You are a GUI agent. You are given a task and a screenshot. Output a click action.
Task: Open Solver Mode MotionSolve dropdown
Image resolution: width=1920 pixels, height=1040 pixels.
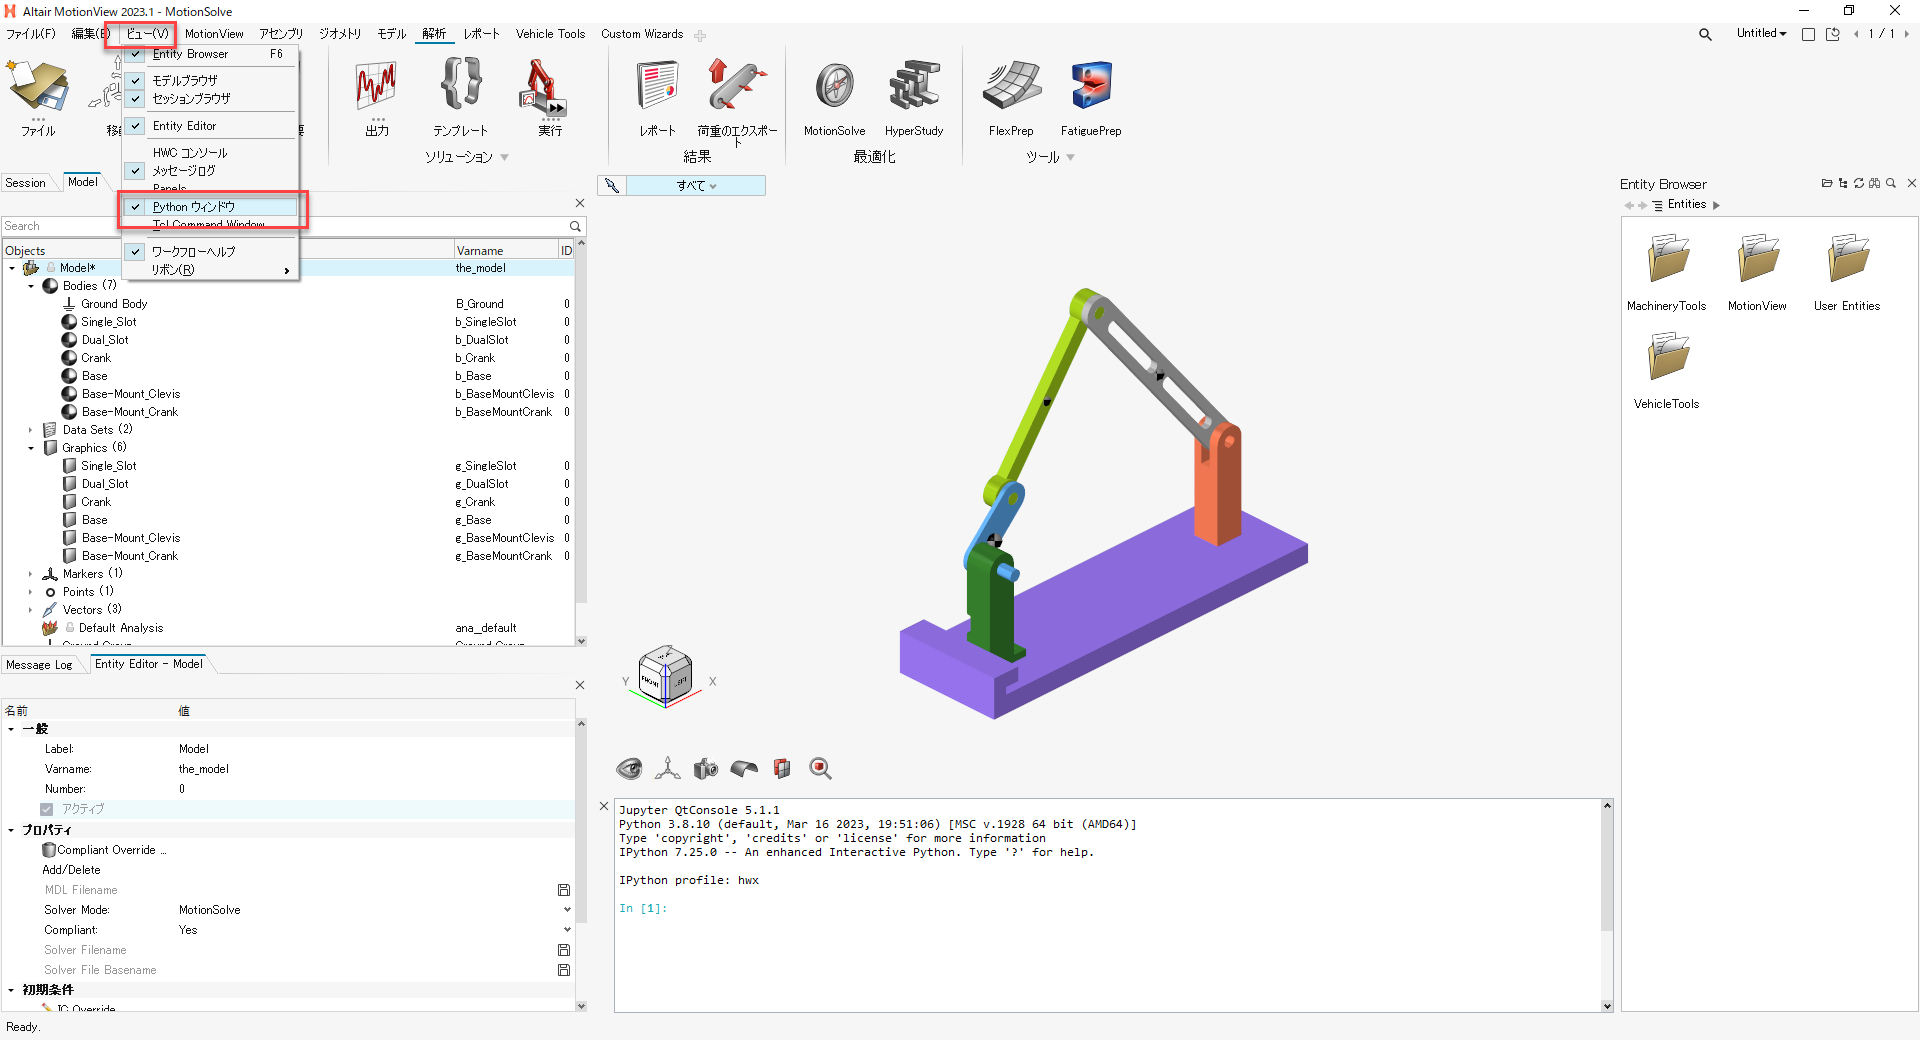pyautogui.click(x=567, y=910)
